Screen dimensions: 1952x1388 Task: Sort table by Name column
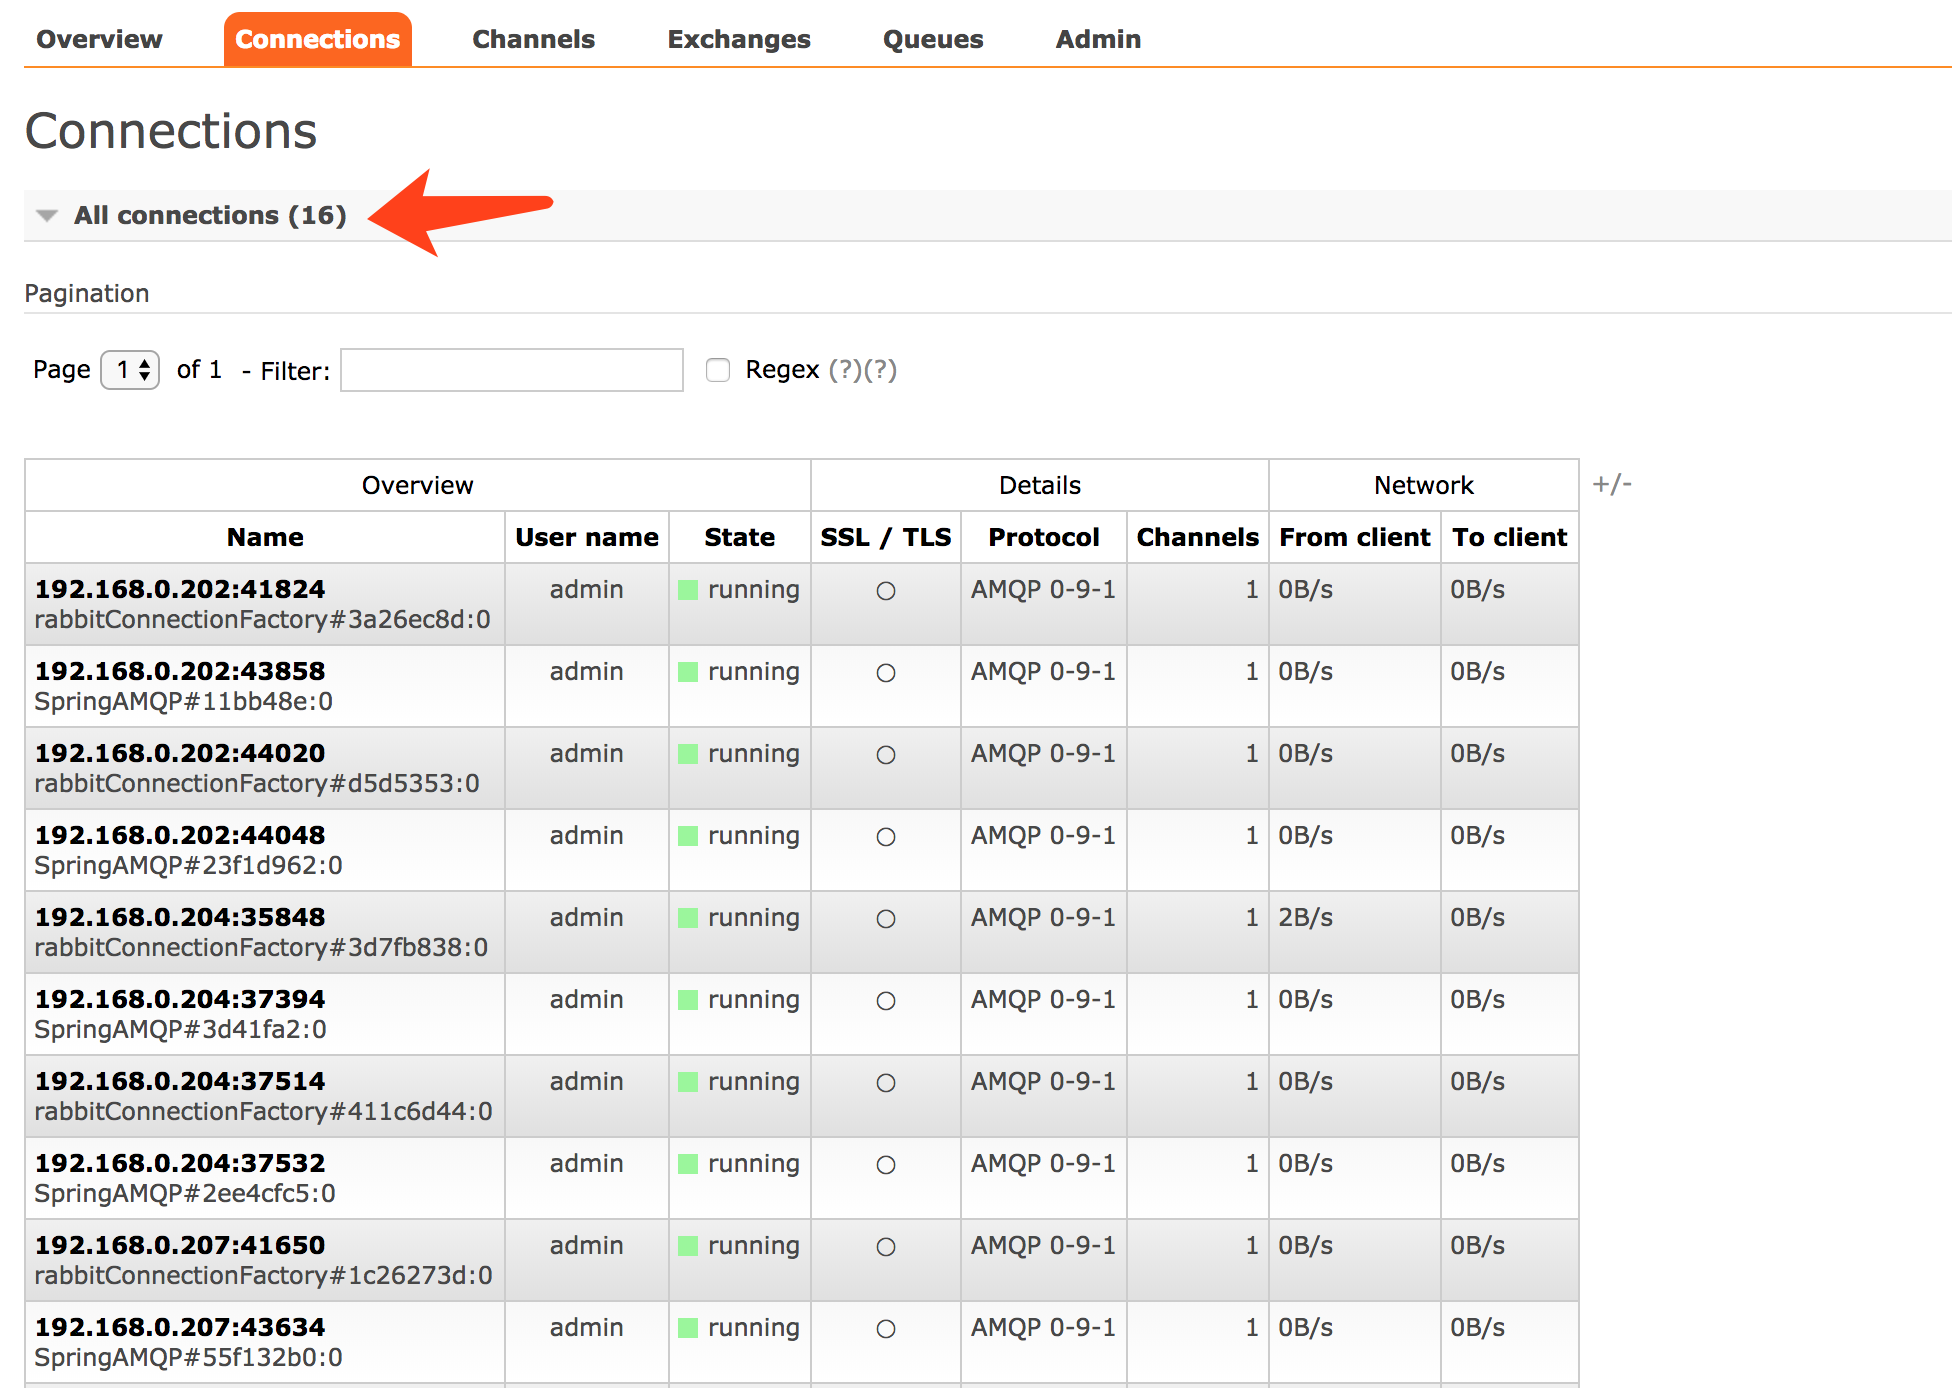click(265, 537)
